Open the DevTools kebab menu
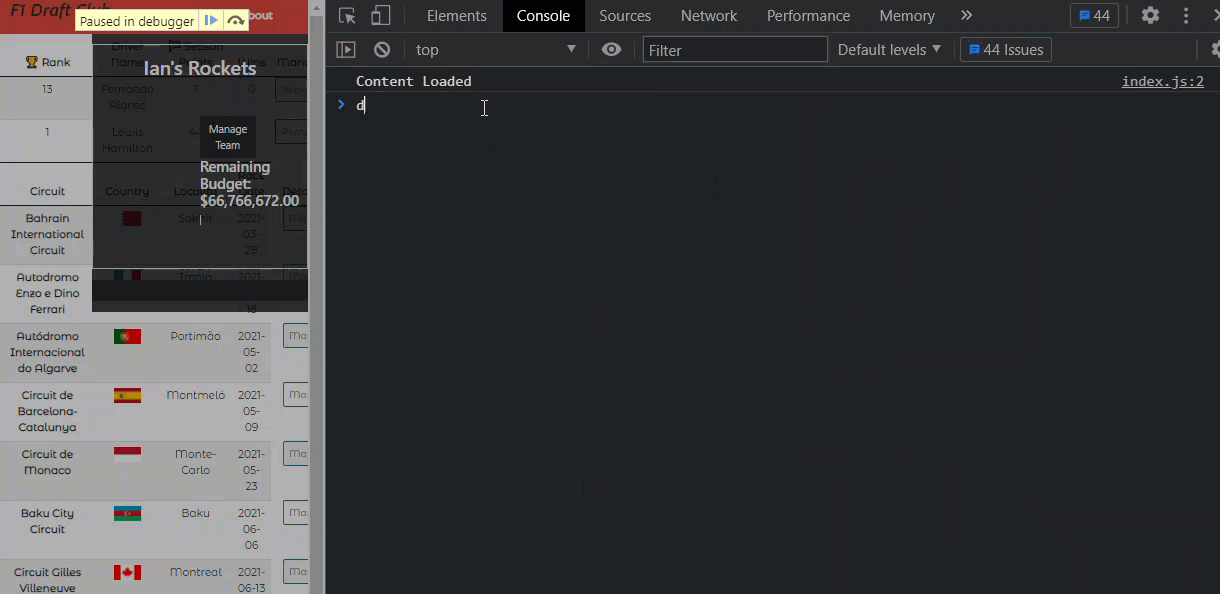 tap(1187, 15)
